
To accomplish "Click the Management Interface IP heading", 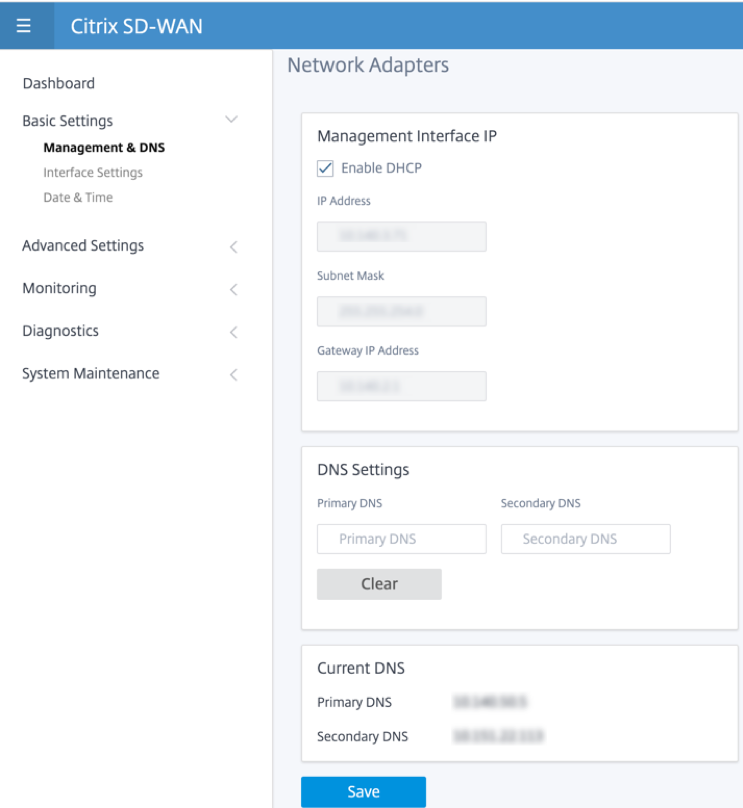I will tap(407, 136).
